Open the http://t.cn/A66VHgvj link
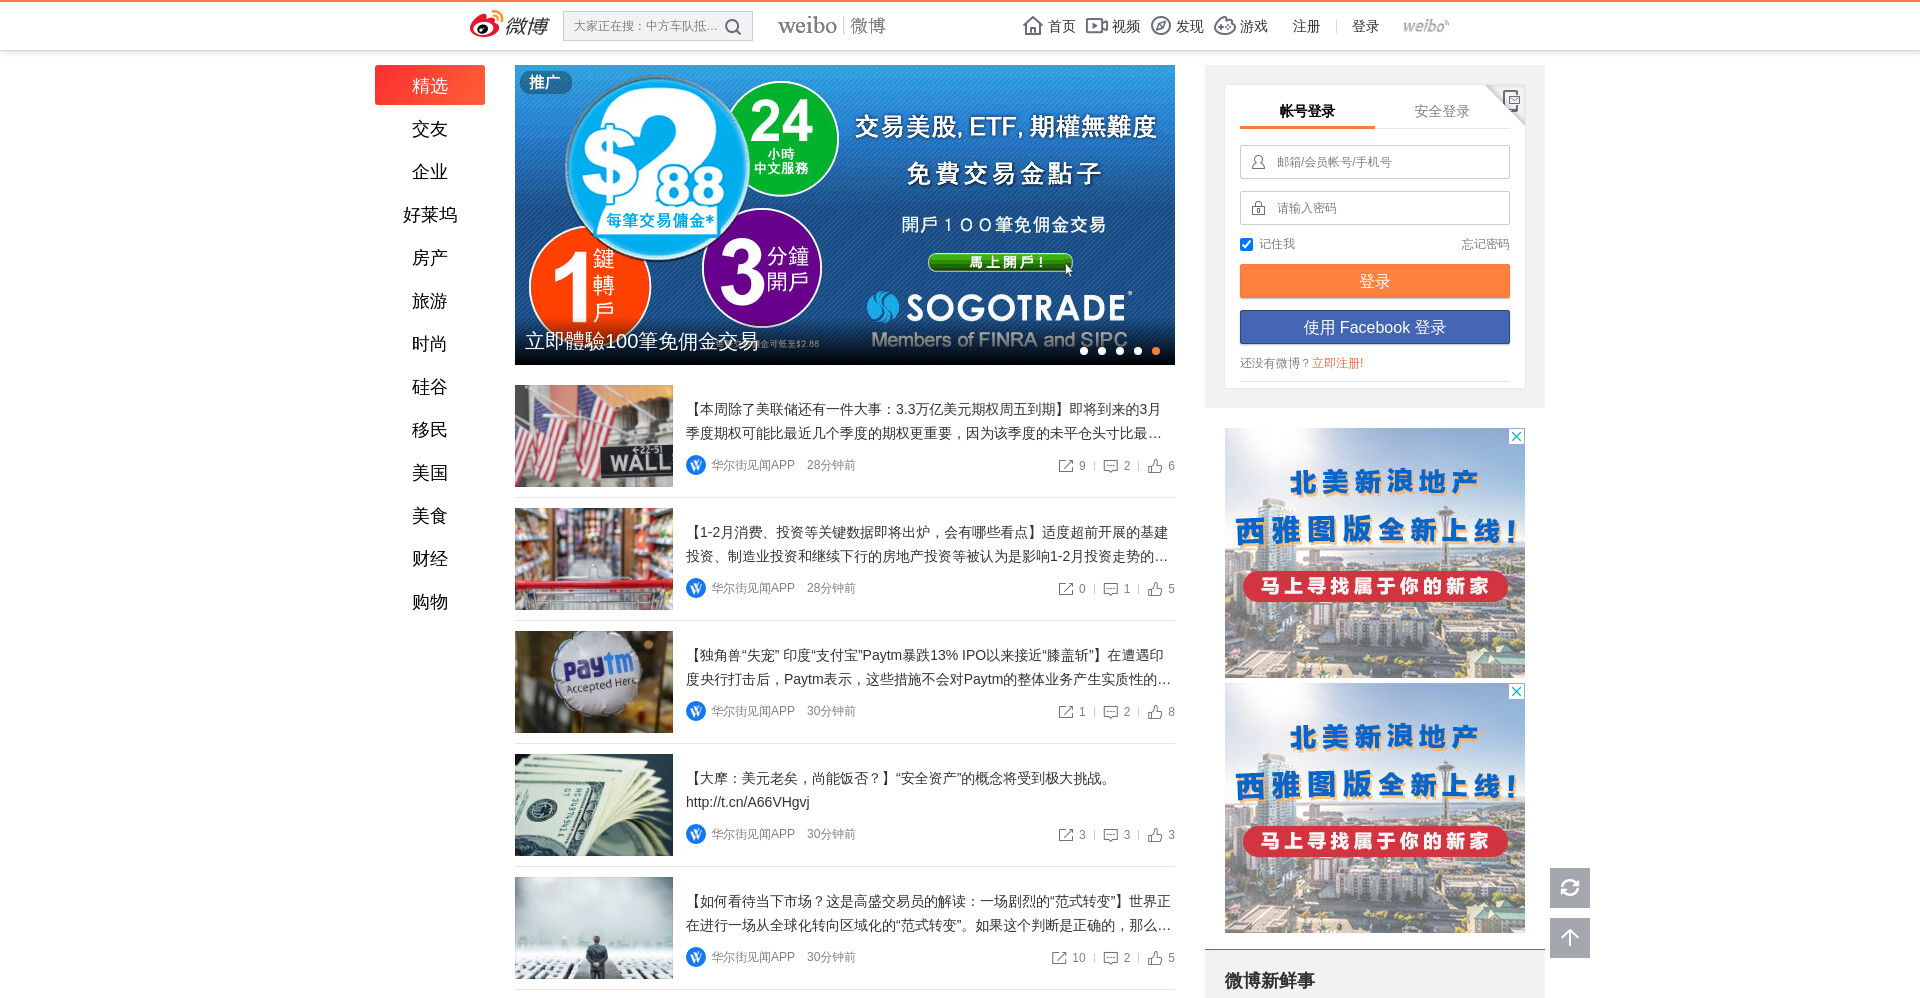 click(748, 802)
